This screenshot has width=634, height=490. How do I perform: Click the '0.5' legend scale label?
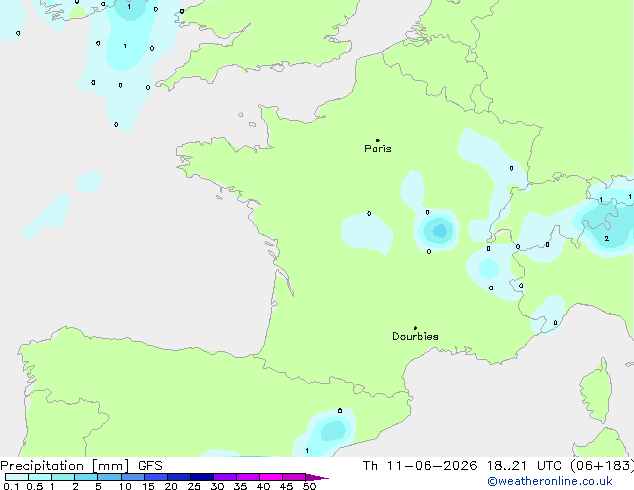point(34,486)
